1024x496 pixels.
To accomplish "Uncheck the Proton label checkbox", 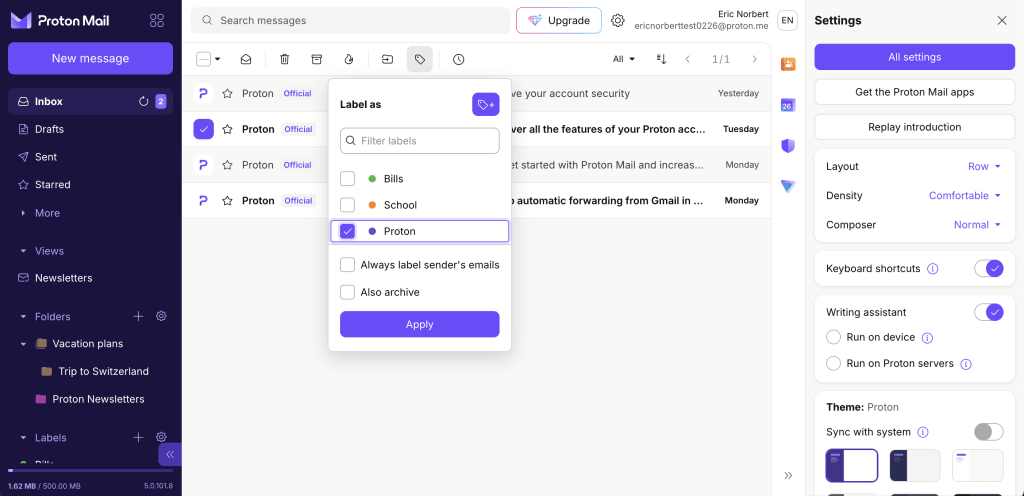I will (x=347, y=231).
